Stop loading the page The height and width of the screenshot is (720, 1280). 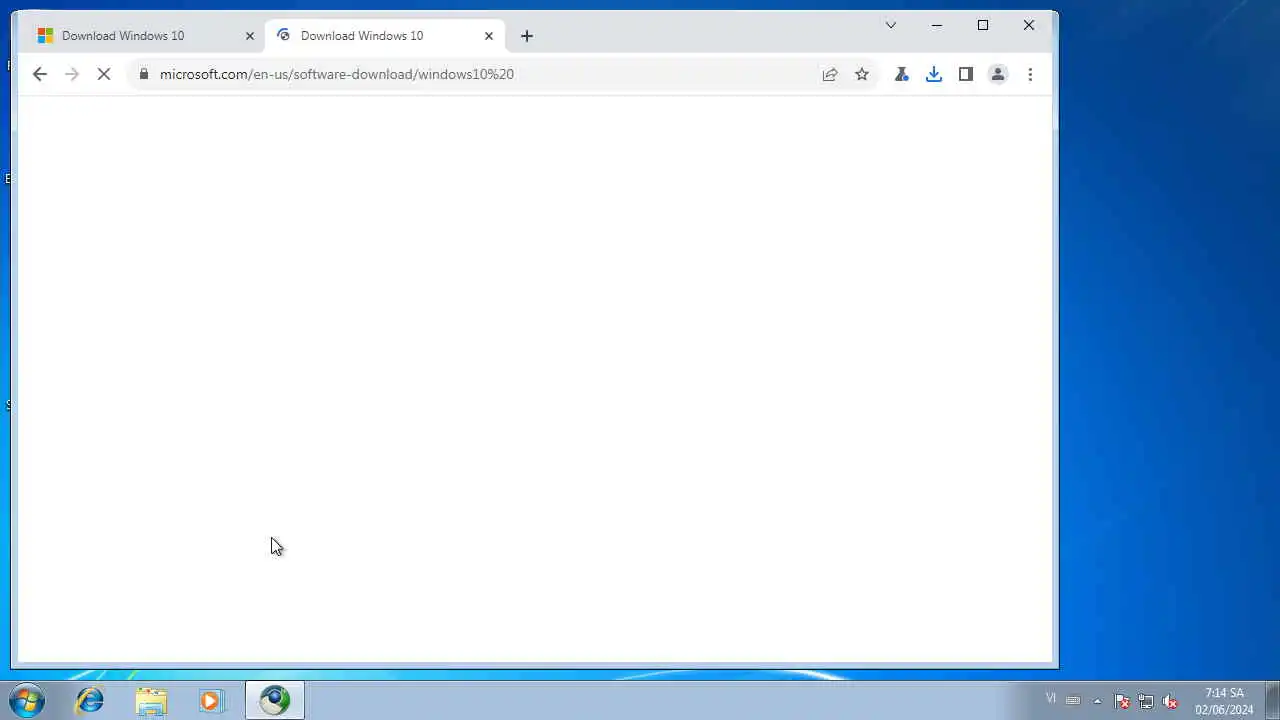104,74
